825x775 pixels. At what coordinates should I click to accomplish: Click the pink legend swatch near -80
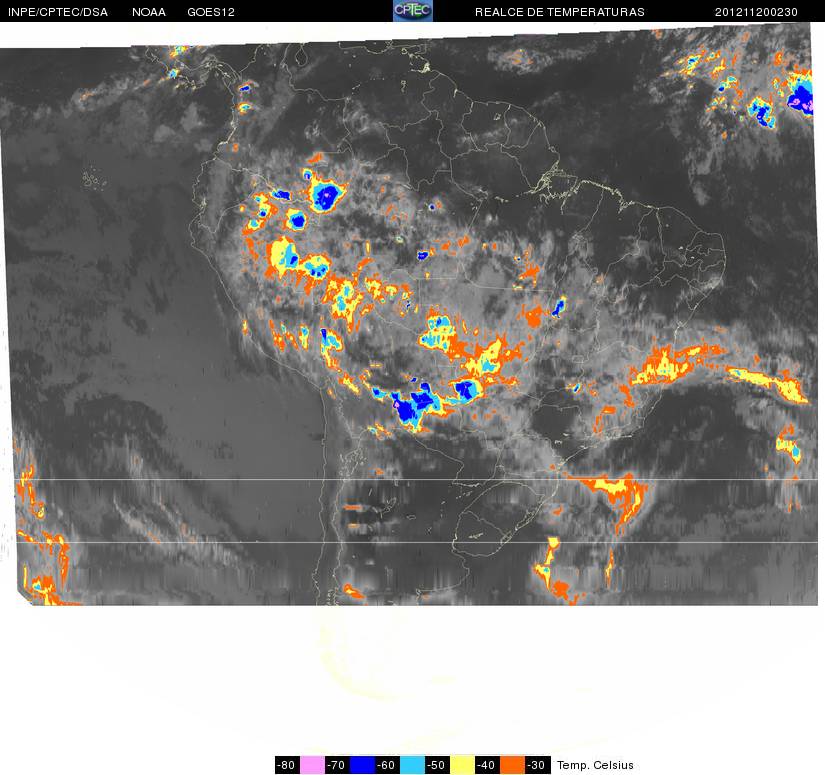coord(312,765)
